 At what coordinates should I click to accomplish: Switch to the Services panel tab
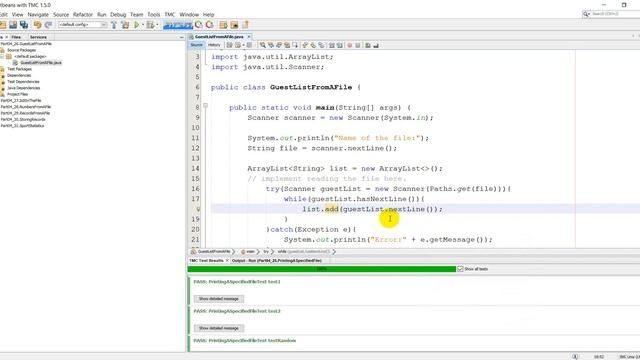pos(38,37)
